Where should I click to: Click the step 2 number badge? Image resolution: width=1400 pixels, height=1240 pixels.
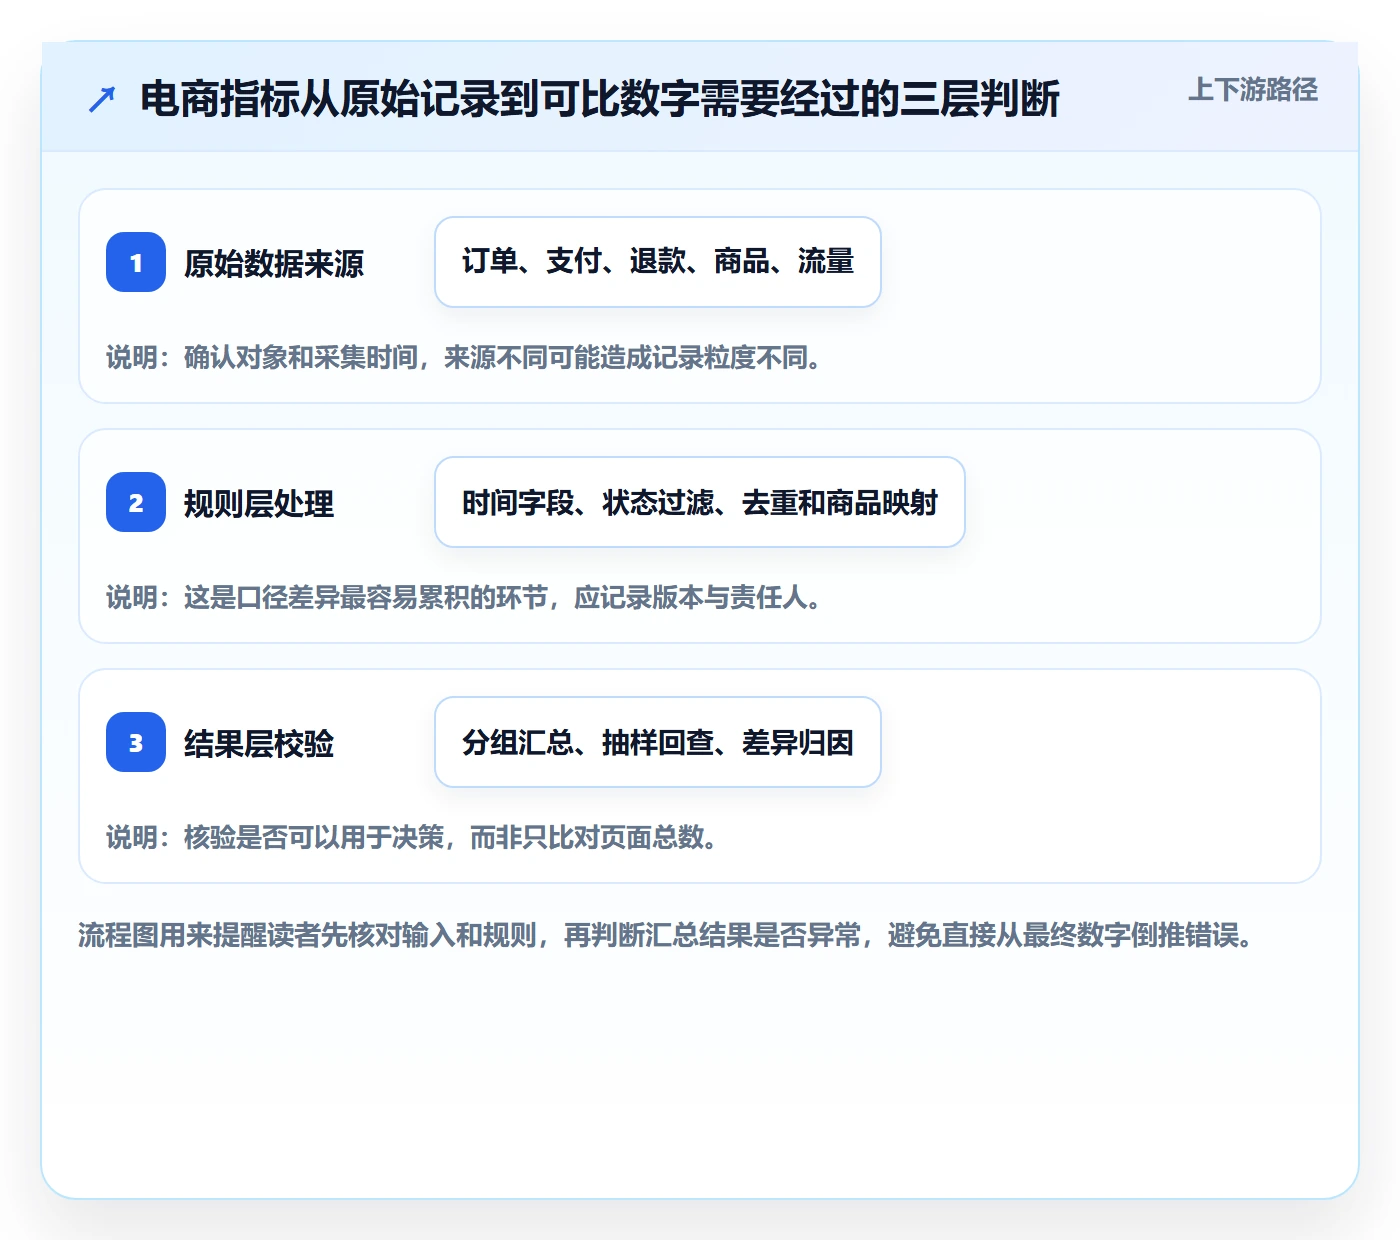point(136,502)
